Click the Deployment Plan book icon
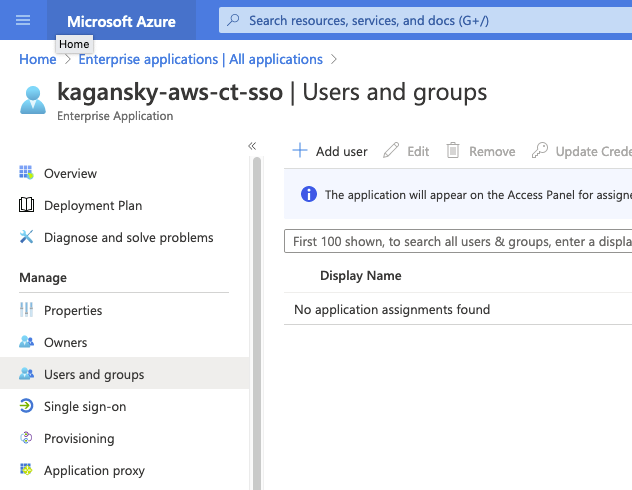Screen dimensions: 632x490 pos(27,205)
